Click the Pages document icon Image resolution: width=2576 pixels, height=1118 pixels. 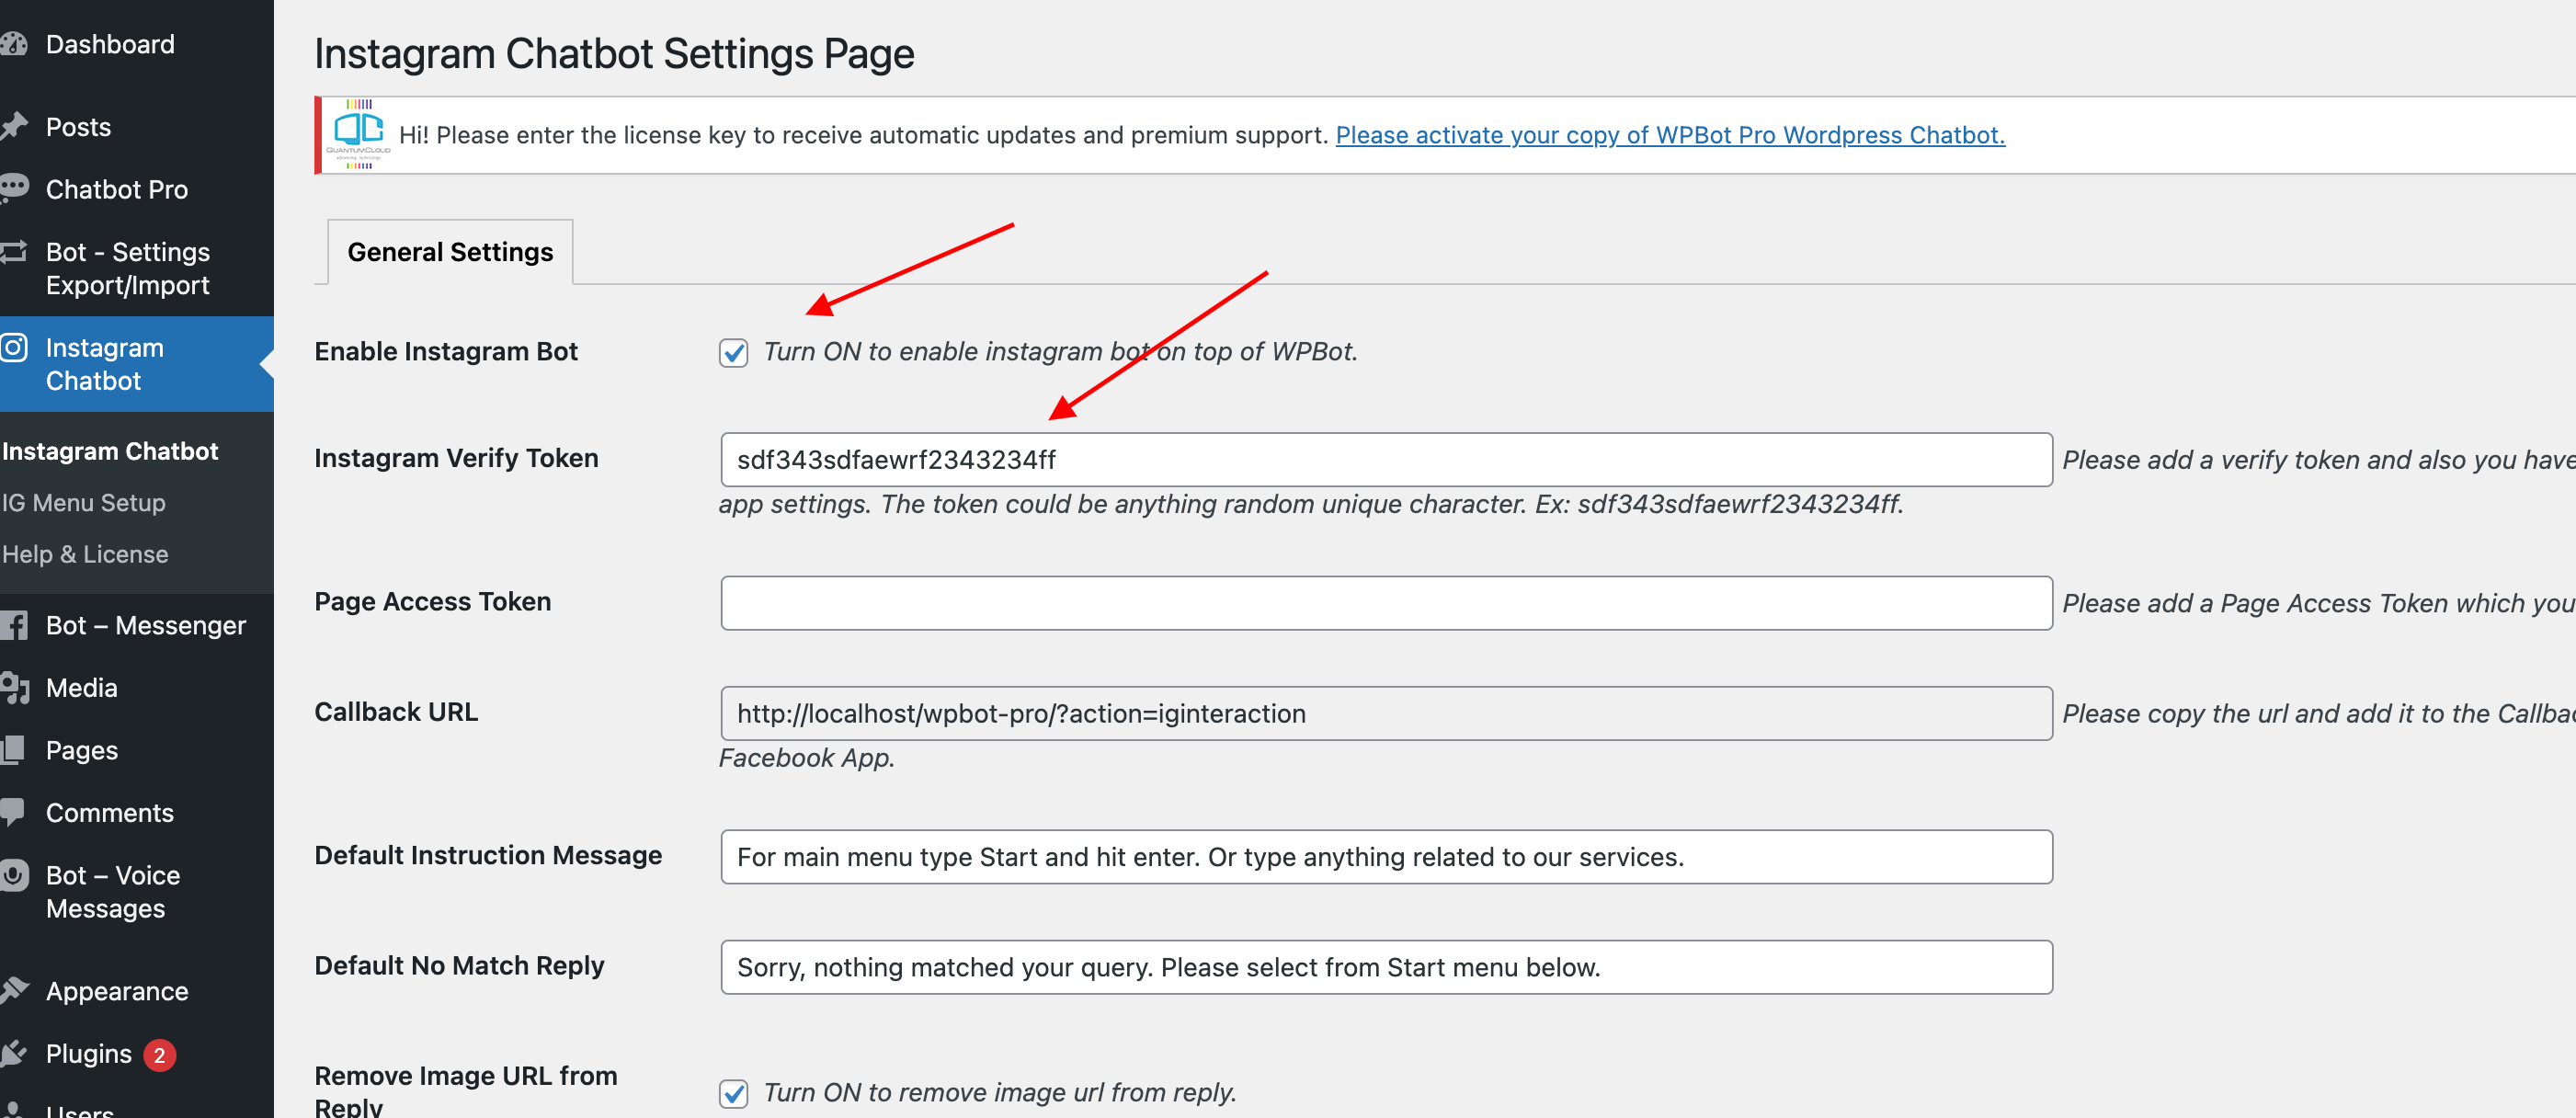coord(13,750)
